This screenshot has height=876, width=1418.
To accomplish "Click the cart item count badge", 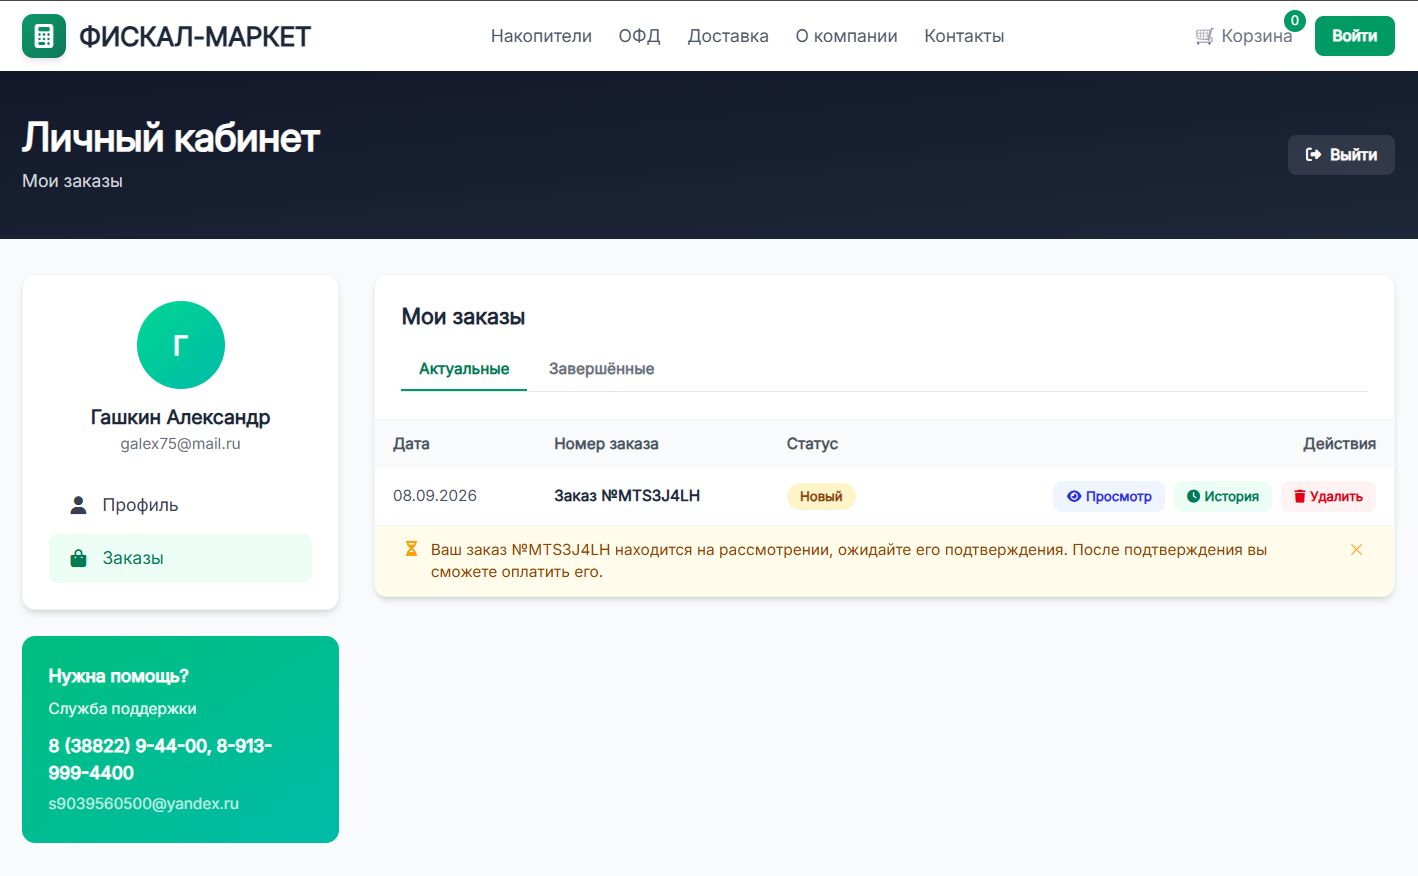I will click(1295, 20).
